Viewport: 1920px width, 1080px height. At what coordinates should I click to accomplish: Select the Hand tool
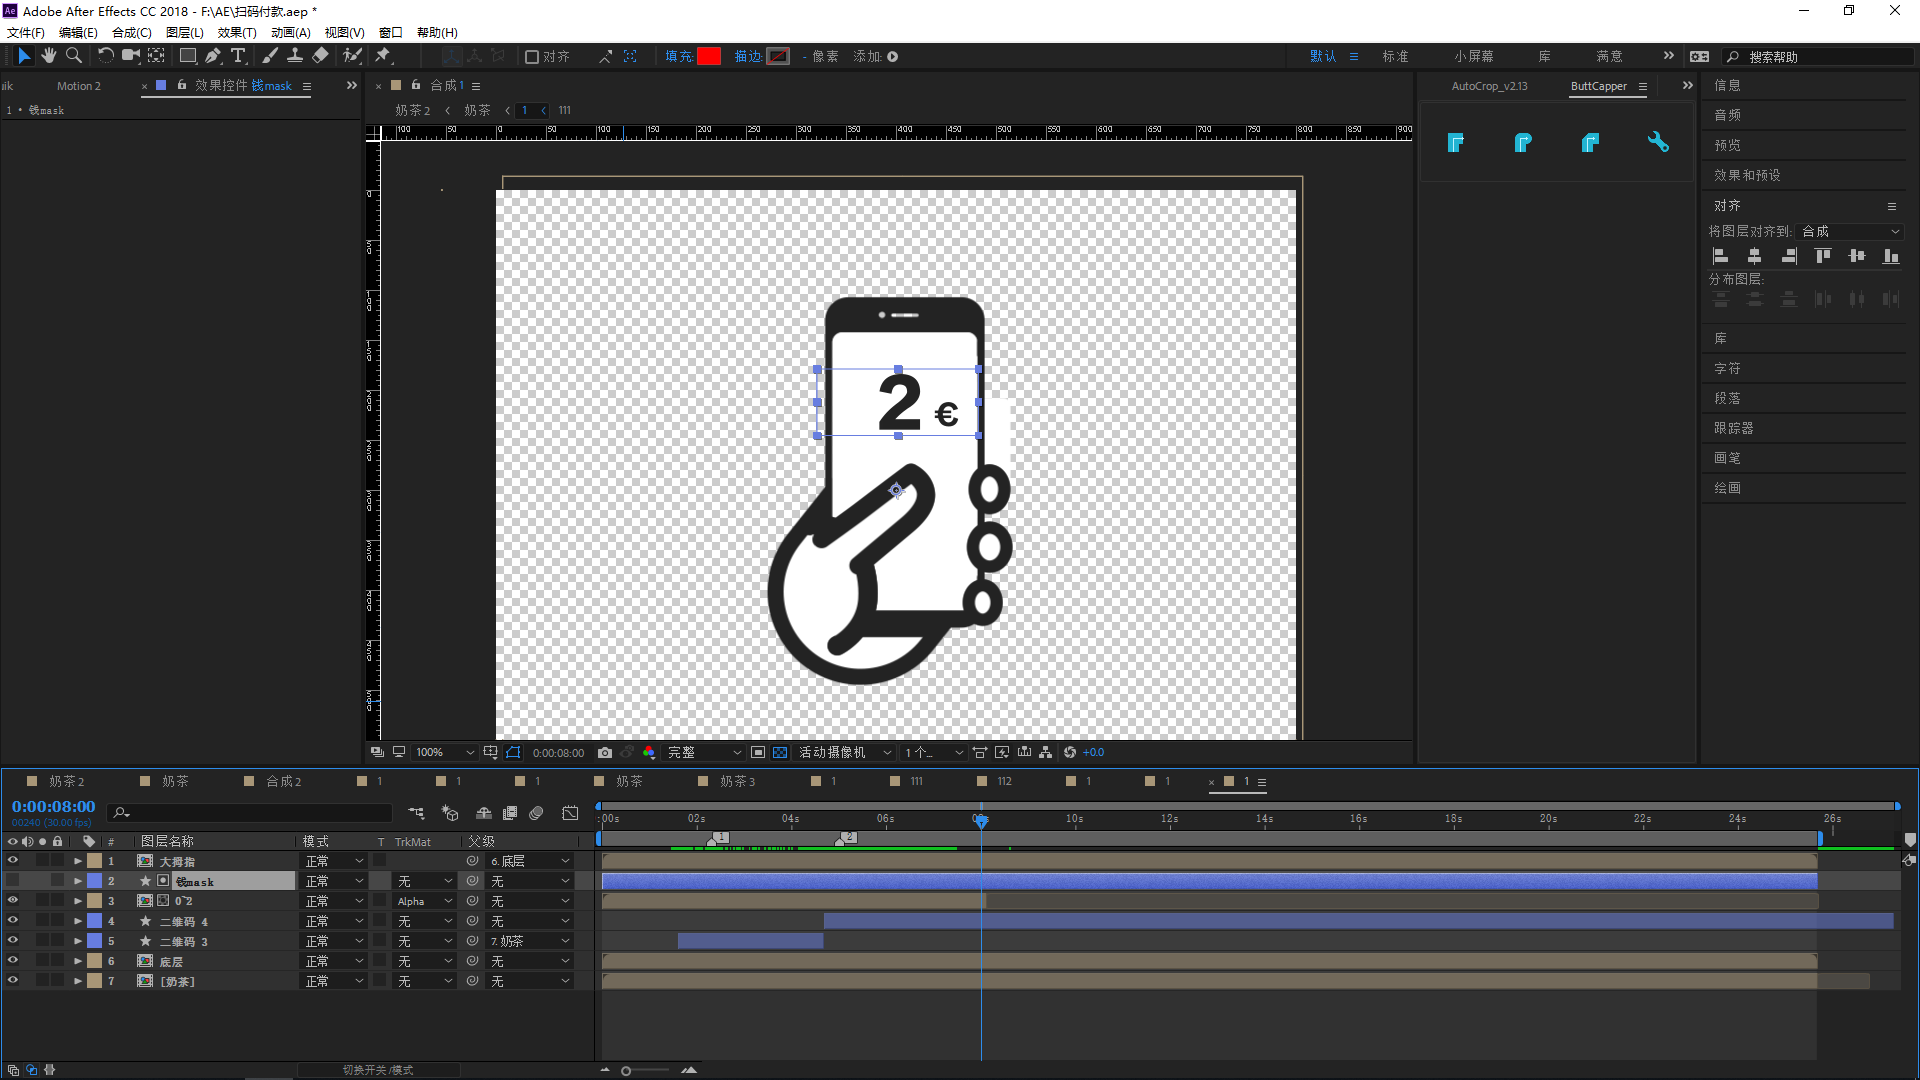[x=48, y=56]
